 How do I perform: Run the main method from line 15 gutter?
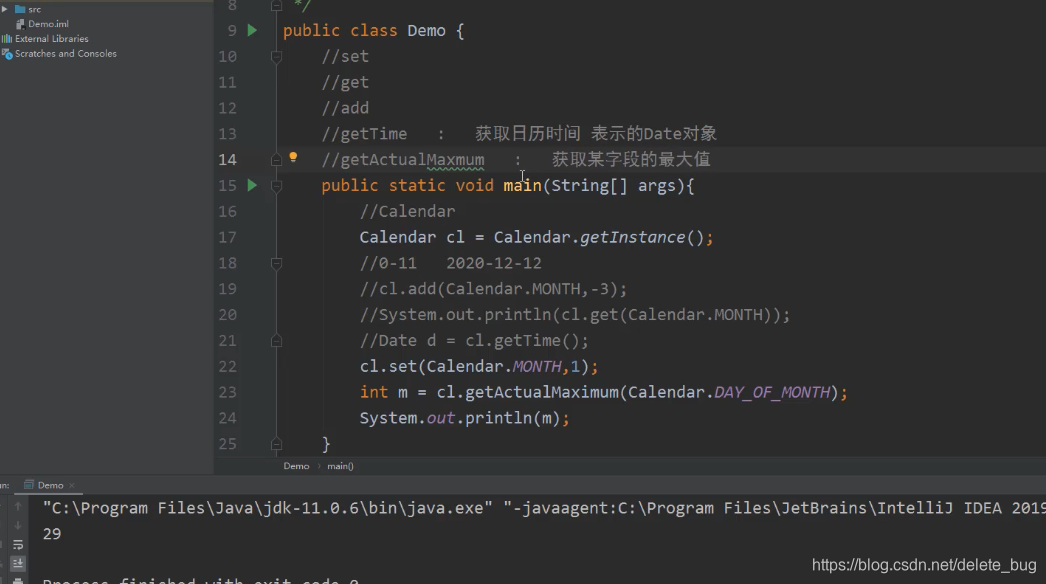[x=252, y=185]
